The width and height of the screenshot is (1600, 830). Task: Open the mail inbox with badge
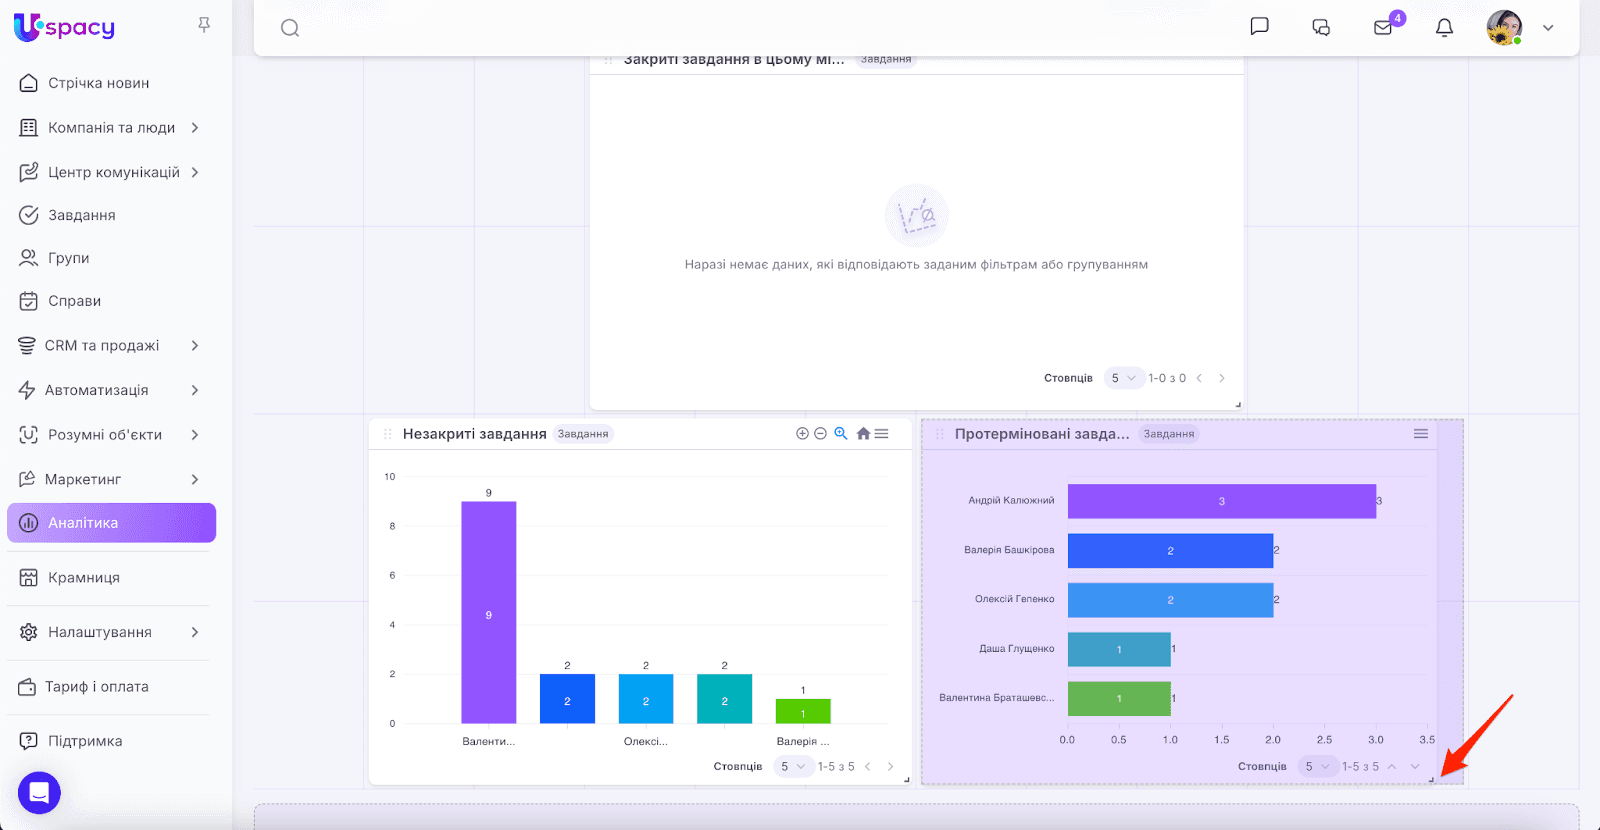pyautogui.click(x=1383, y=28)
